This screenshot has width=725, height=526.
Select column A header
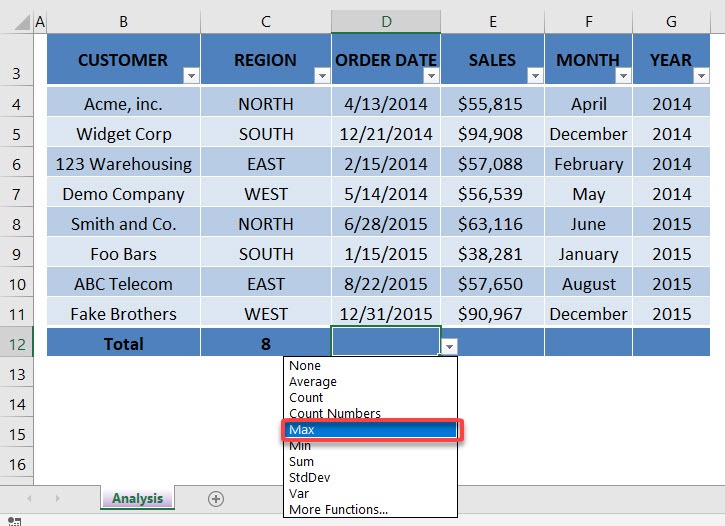pos(40,22)
